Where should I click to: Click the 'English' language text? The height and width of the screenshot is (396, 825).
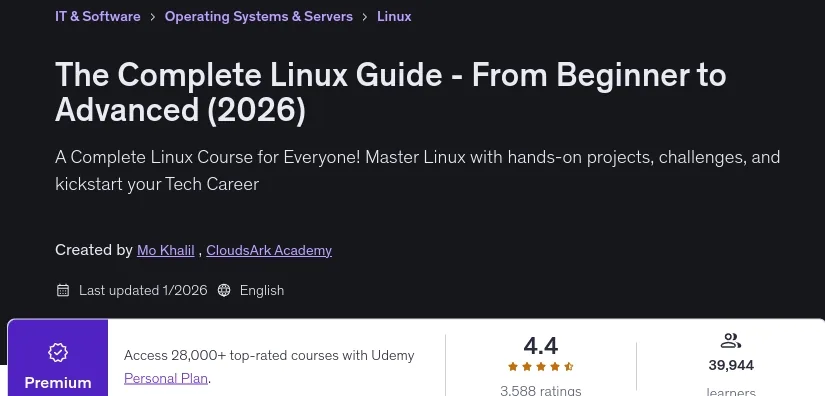[262, 290]
